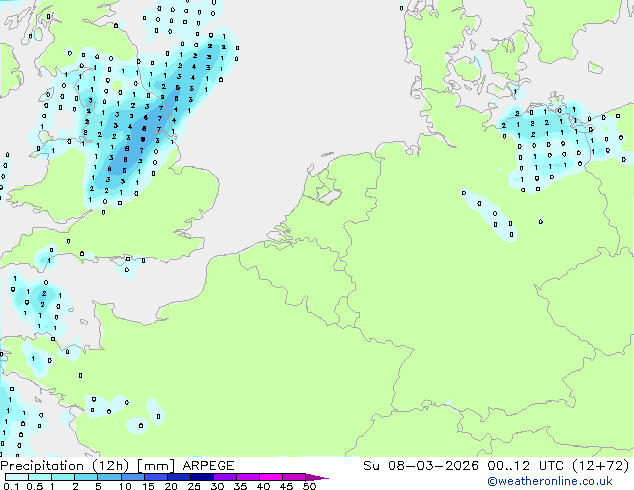Click the 1 to 2 mm legend swatch

click(x=63, y=477)
